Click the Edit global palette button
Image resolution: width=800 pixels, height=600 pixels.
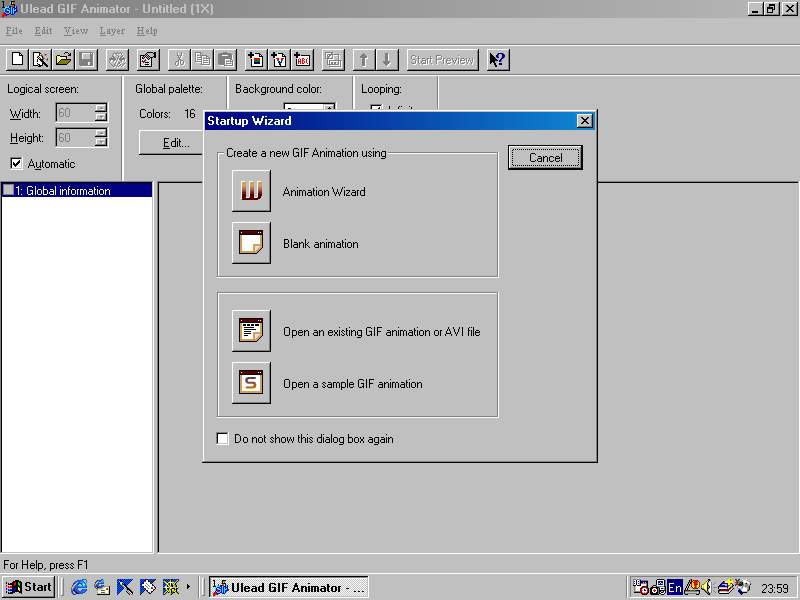coord(176,143)
